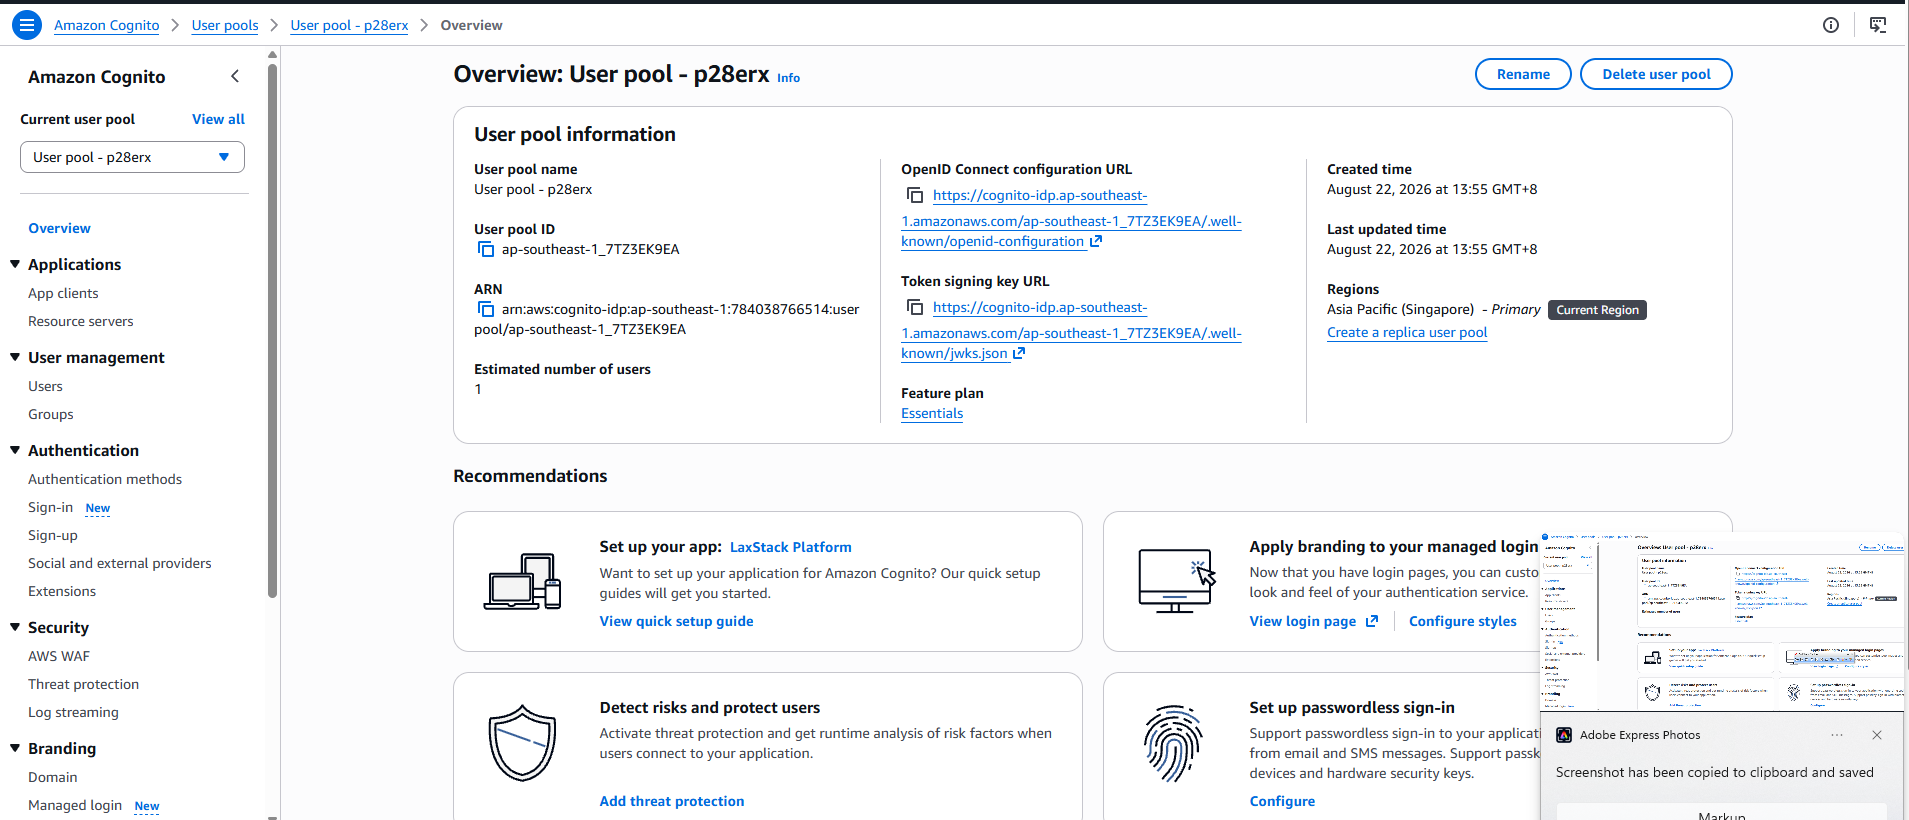Image resolution: width=1909 pixels, height=820 pixels.
Task: Collapse the Amazon Cognito side navigation
Action: click(235, 76)
